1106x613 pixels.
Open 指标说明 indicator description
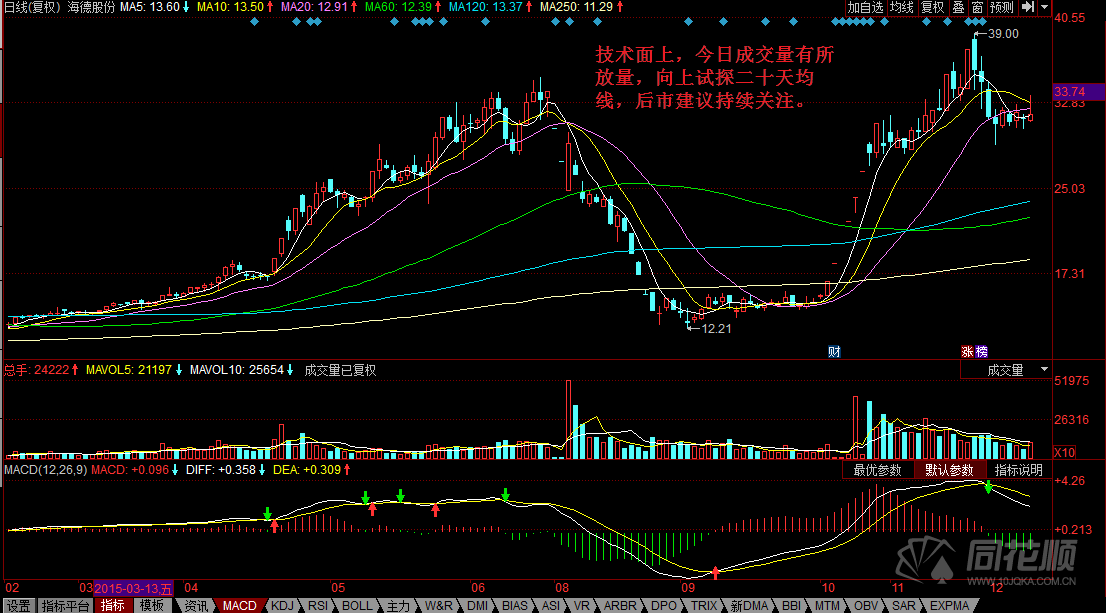[1019, 470]
